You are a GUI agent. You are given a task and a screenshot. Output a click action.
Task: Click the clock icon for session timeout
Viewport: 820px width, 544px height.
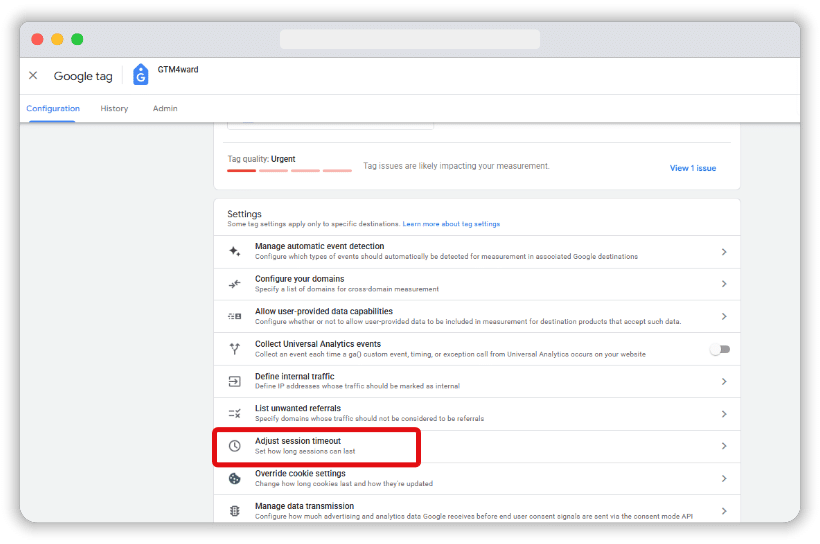point(235,446)
